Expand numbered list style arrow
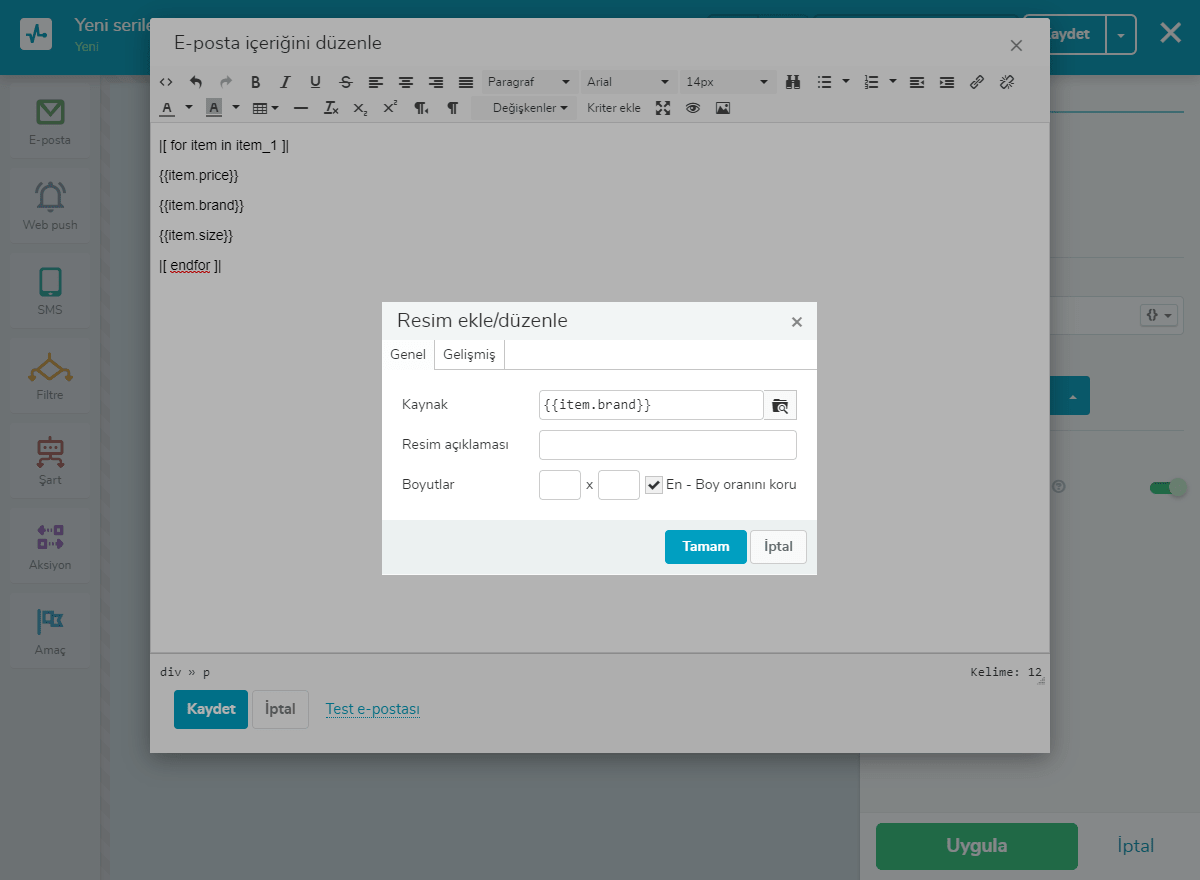The width and height of the screenshot is (1200, 880). coord(893,81)
